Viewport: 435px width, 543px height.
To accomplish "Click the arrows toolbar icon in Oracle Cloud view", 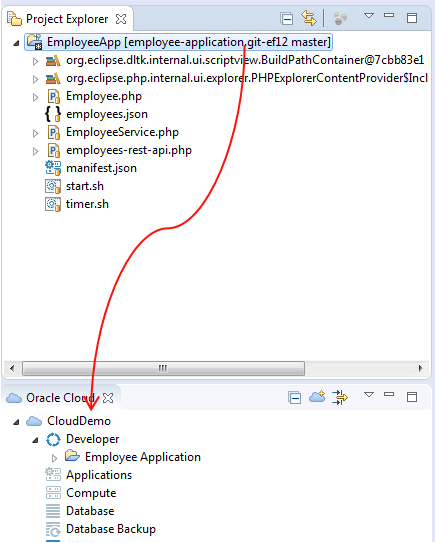I will (x=340, y=397).
